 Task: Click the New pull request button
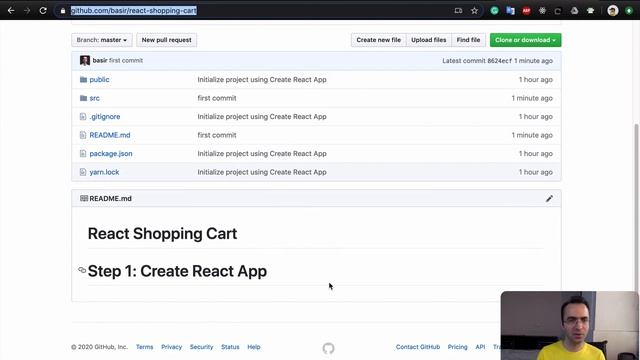point(167,40)
